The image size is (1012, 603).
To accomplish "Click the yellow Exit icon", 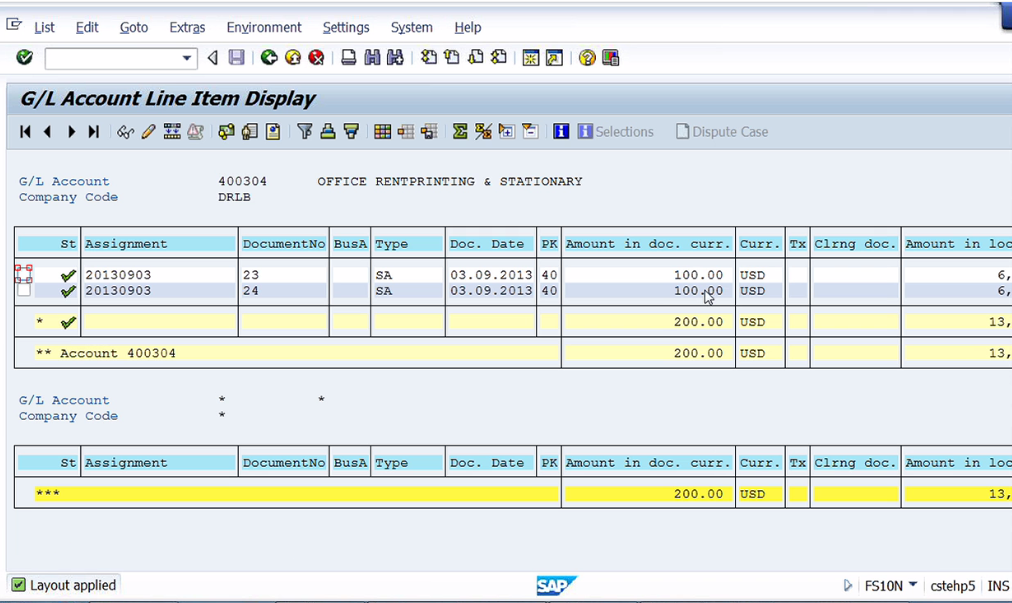I will click(x=293, y=57).
